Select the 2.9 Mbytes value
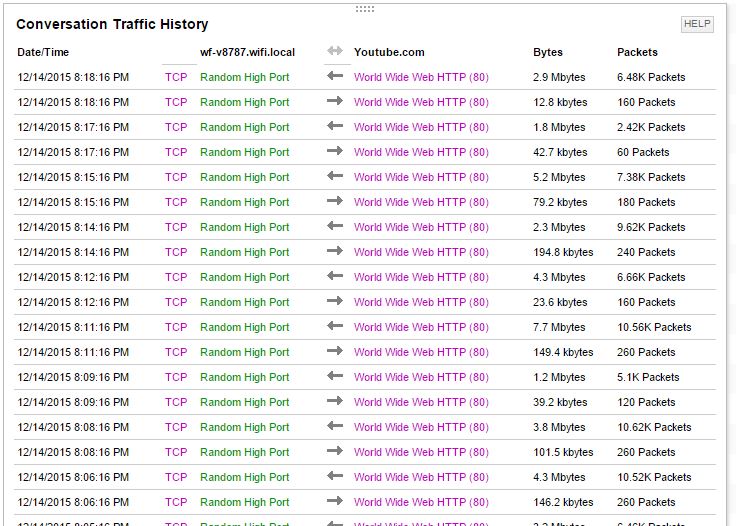 (x=559, y=77)
